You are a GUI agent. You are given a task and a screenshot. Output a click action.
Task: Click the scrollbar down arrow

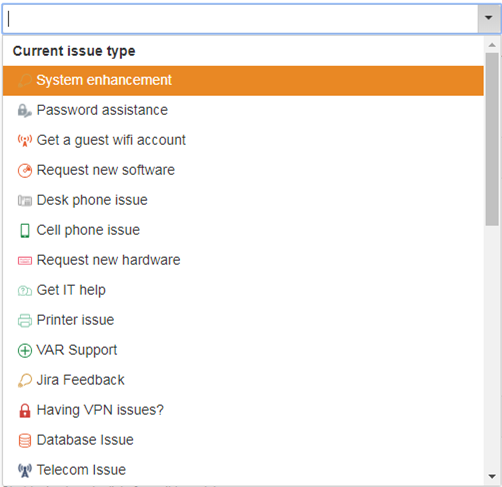pos(492,476)
